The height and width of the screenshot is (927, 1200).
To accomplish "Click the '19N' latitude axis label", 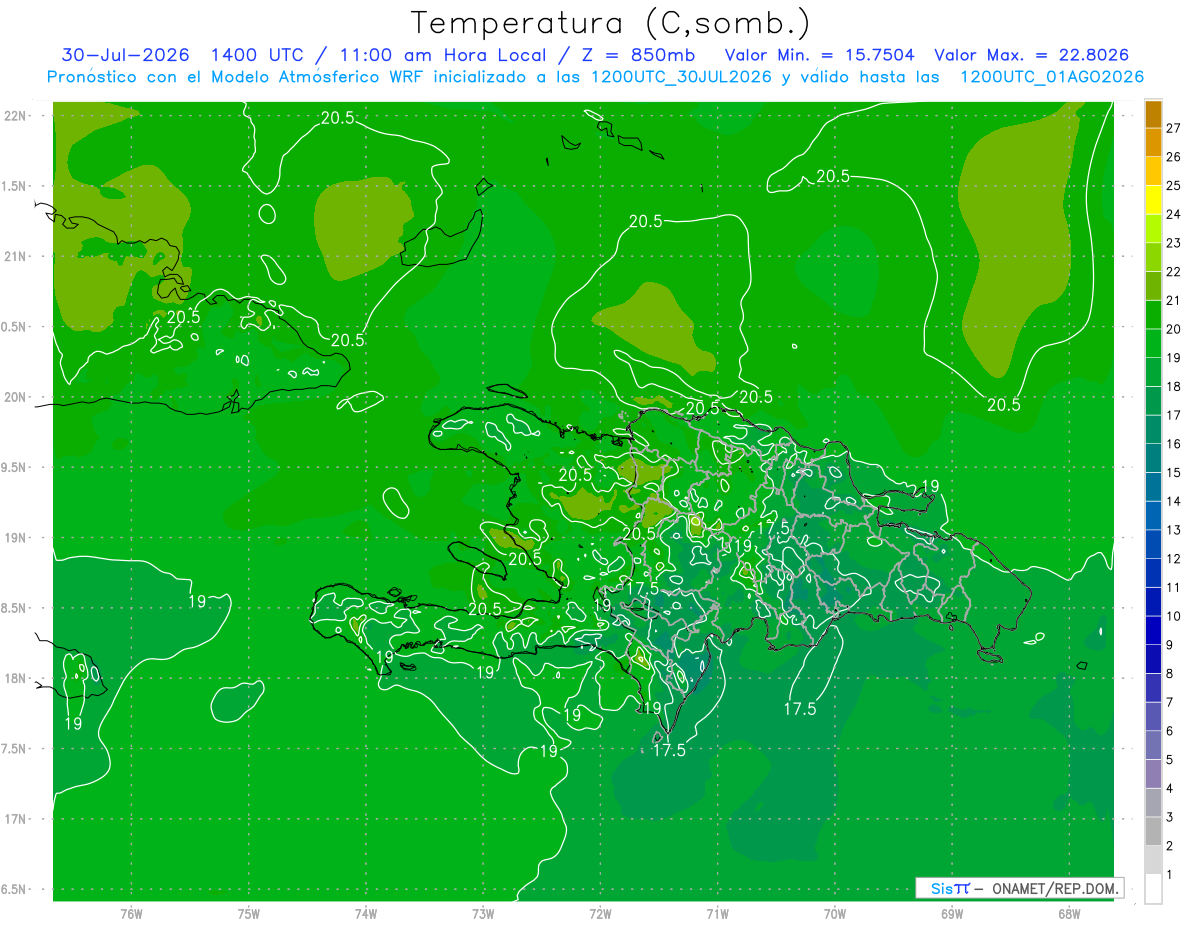I will pyautogui.click(x=16, y=538).
